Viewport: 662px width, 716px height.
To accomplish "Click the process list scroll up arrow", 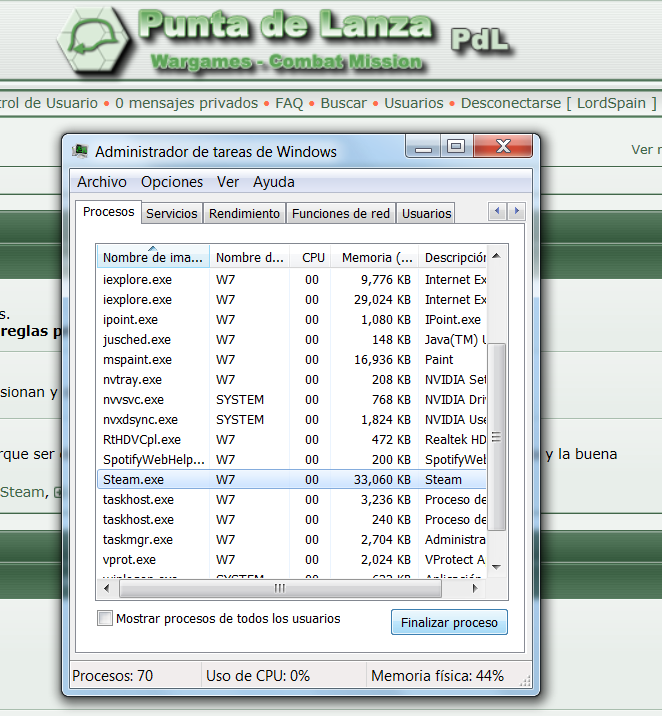I will point(497,256).
